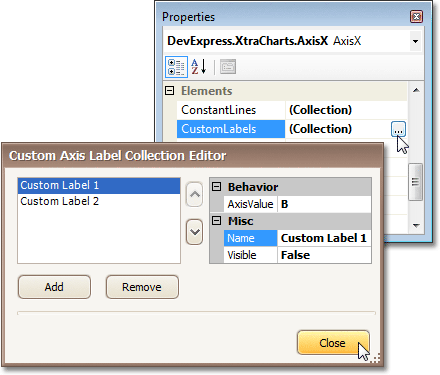Collapse the Misc category
Image resolution: width=440 pixels, height=375 pixels.
click(217, 221)
